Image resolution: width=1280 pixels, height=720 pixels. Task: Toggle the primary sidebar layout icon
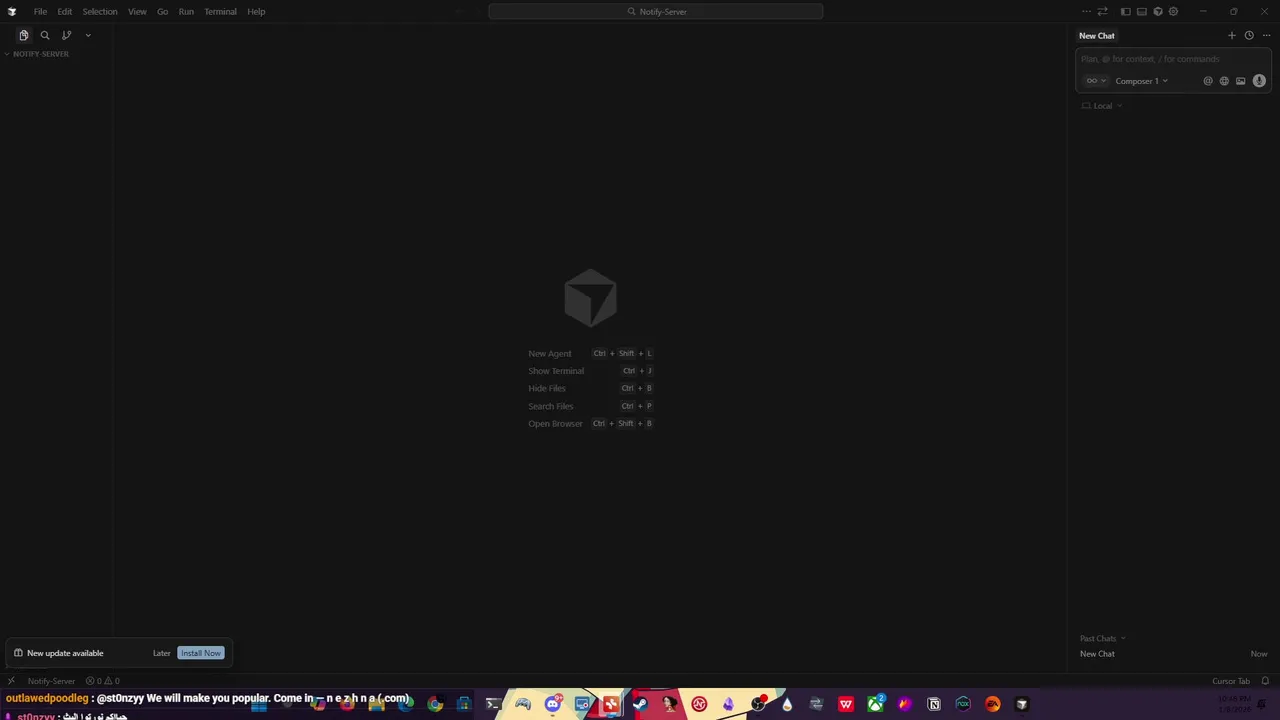pyautogui.click(x=1125, y=11)
